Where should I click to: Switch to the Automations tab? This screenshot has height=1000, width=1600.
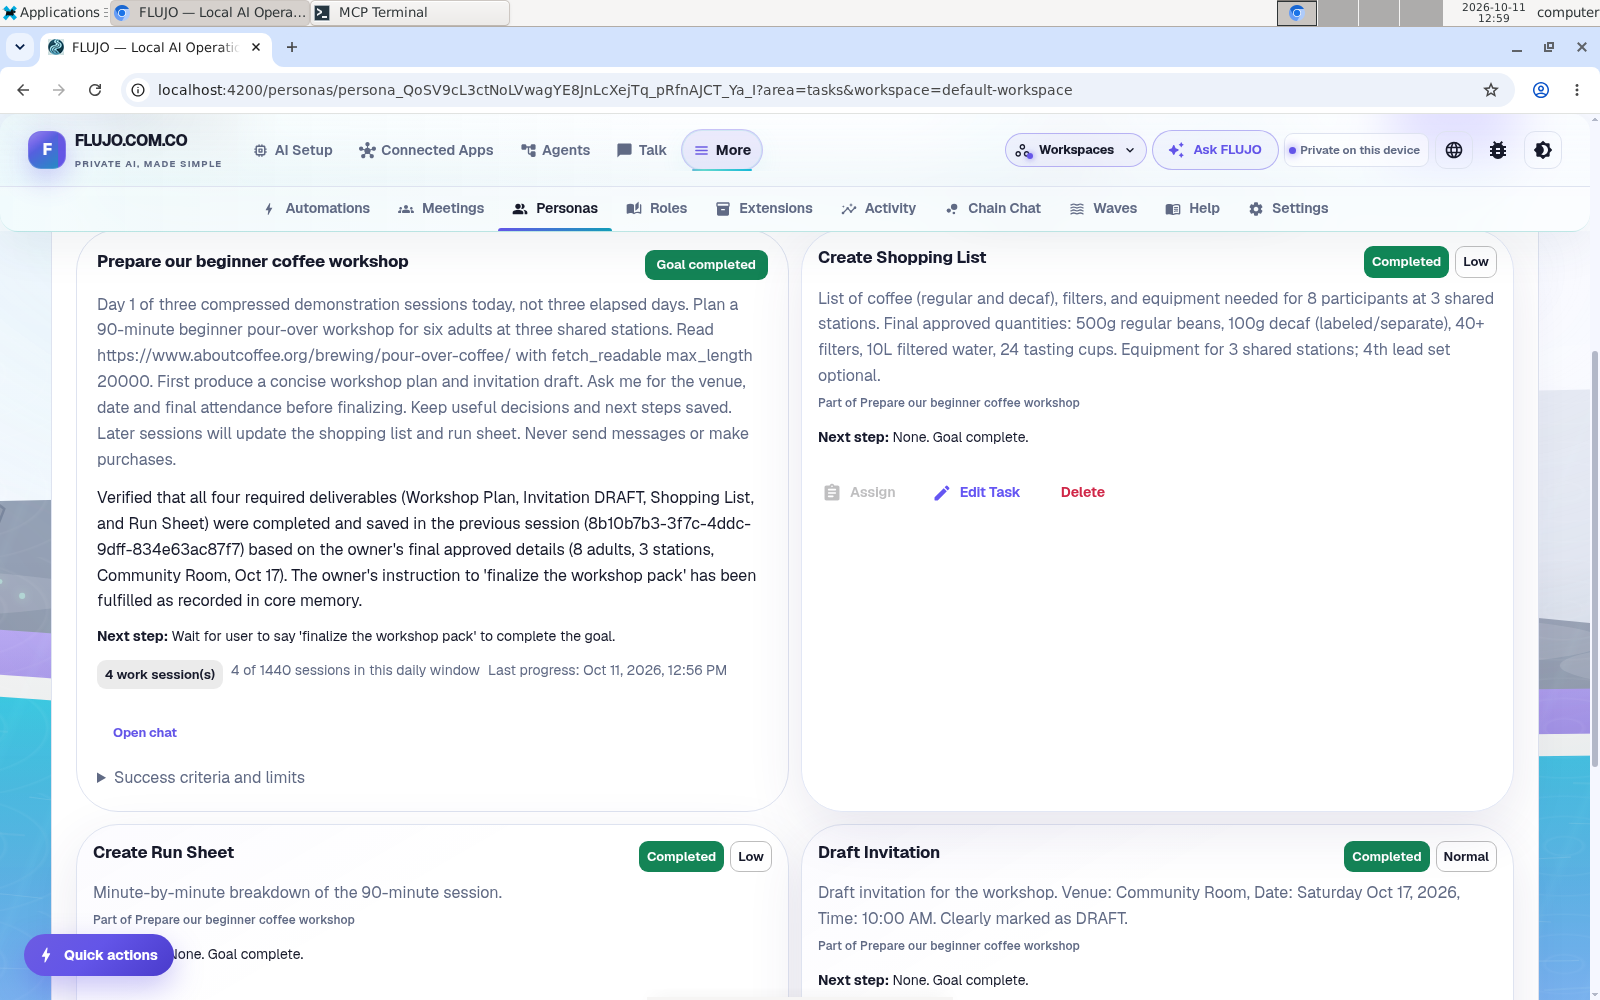point(316,209)
